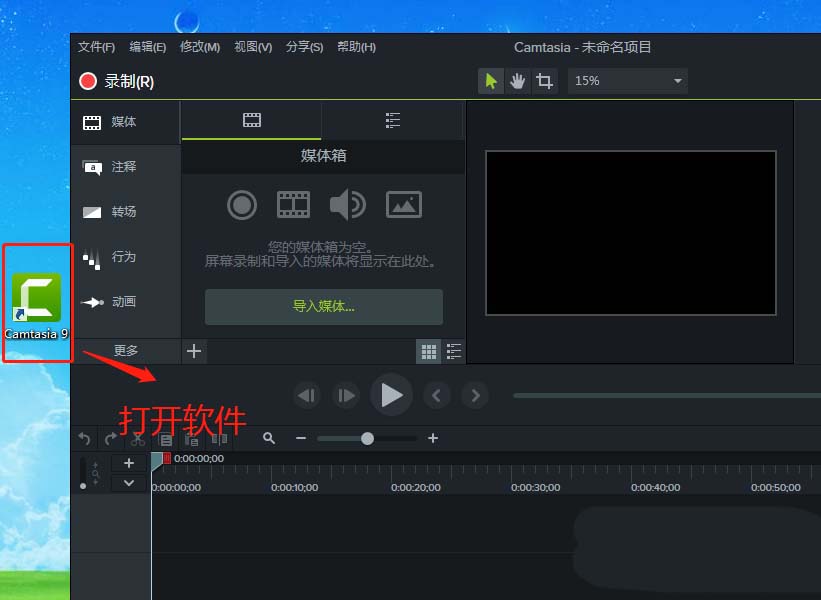Redo the last action
This screenshot has width=821, height=600.
coord(111,439)
